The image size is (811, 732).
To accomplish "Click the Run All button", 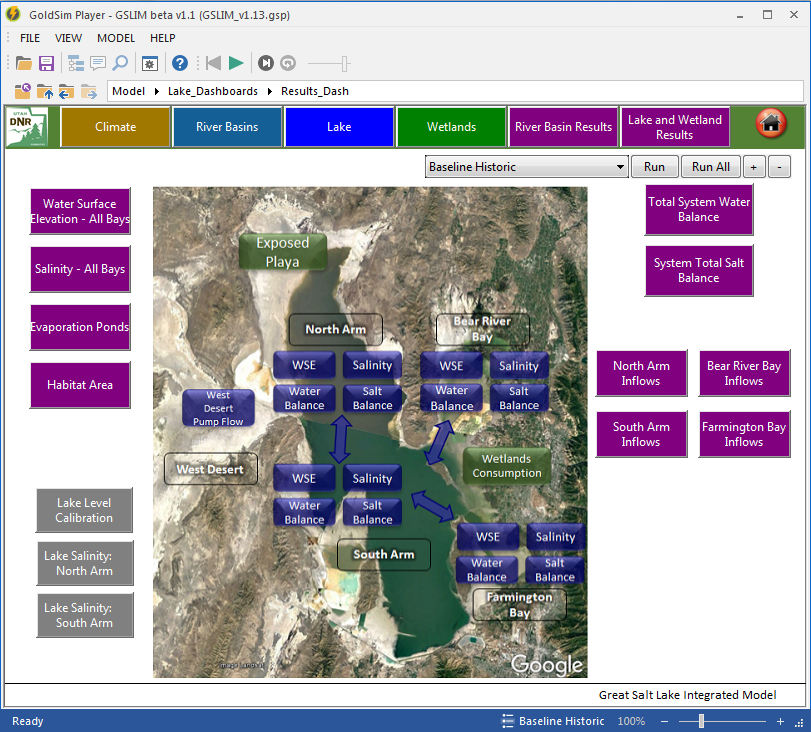I will pos(711,167).
